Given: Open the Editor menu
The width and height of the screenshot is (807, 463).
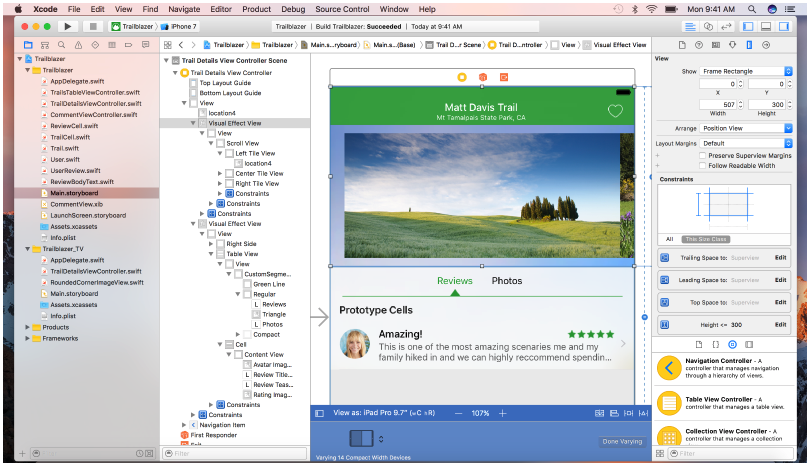Looking at the screenshot, I should (x=219, y=8).
